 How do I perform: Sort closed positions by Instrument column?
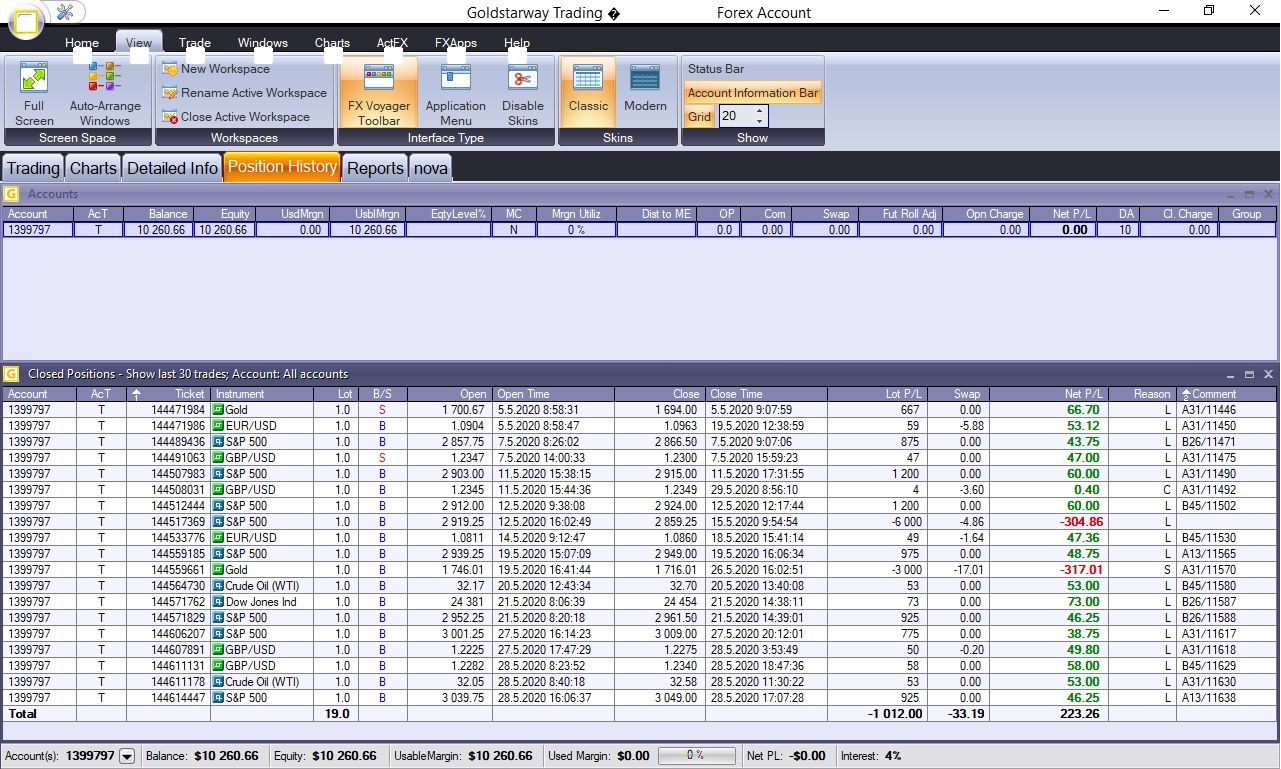tap(261, 394)
